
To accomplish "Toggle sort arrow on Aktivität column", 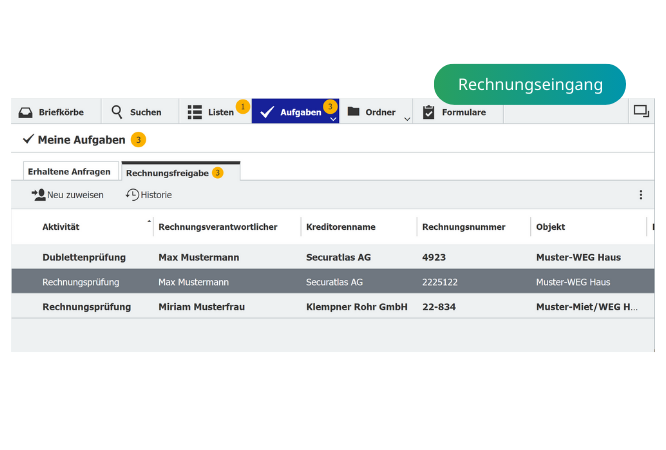I will tap(149, 221).
